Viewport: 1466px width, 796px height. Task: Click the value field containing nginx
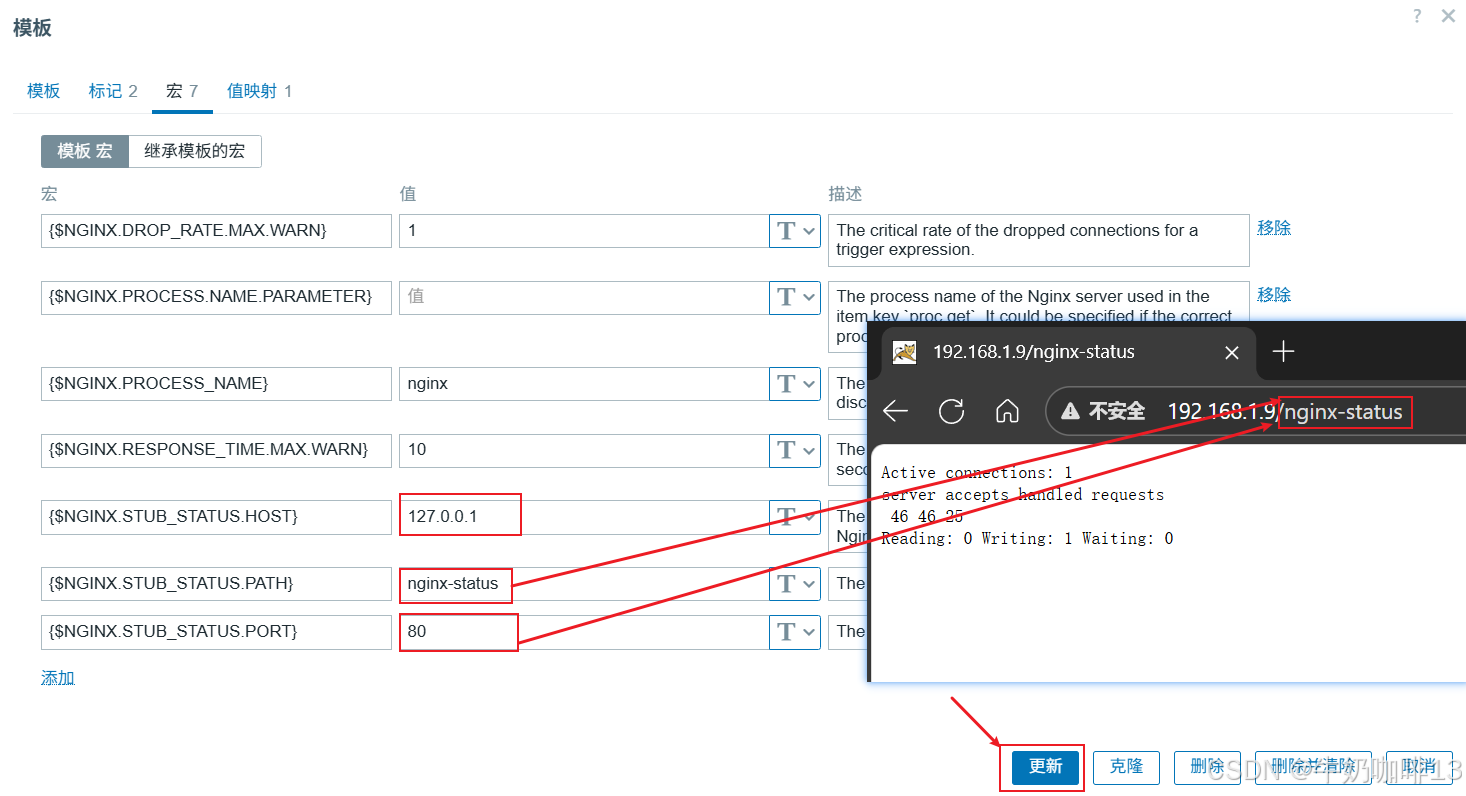[583, 384]
